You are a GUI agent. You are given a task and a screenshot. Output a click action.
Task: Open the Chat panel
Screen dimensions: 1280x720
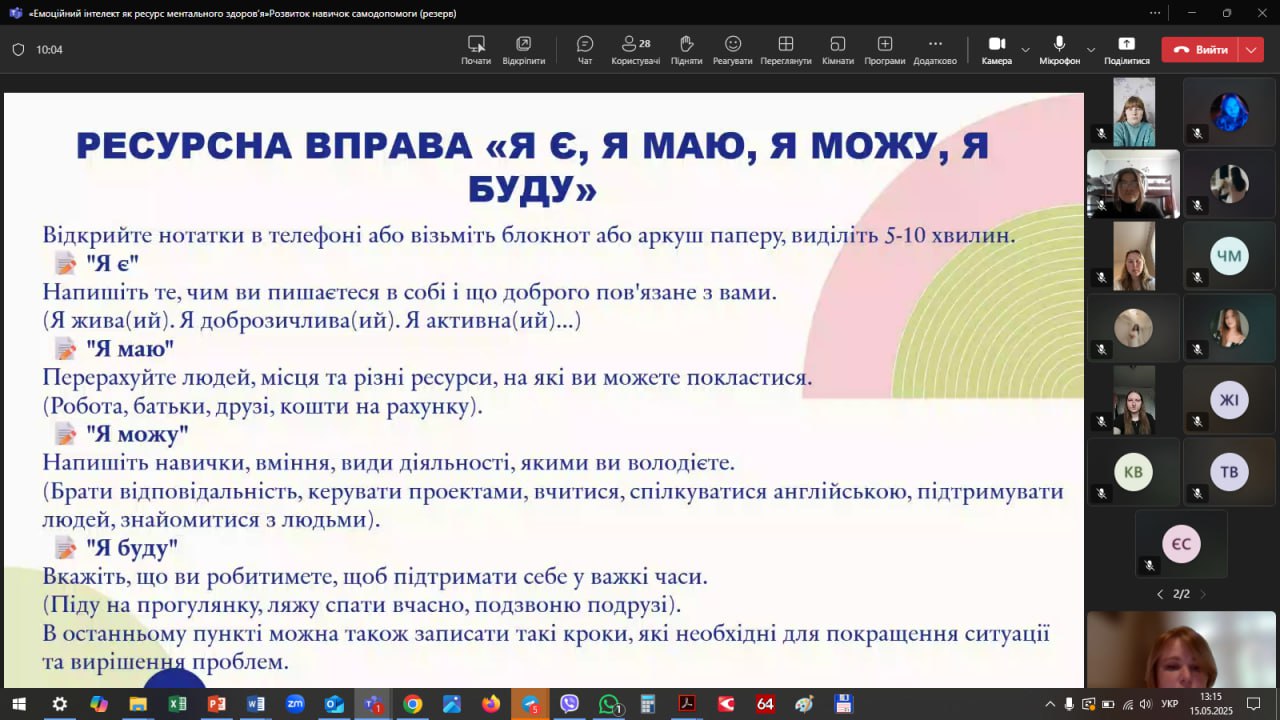pos(585,49)
